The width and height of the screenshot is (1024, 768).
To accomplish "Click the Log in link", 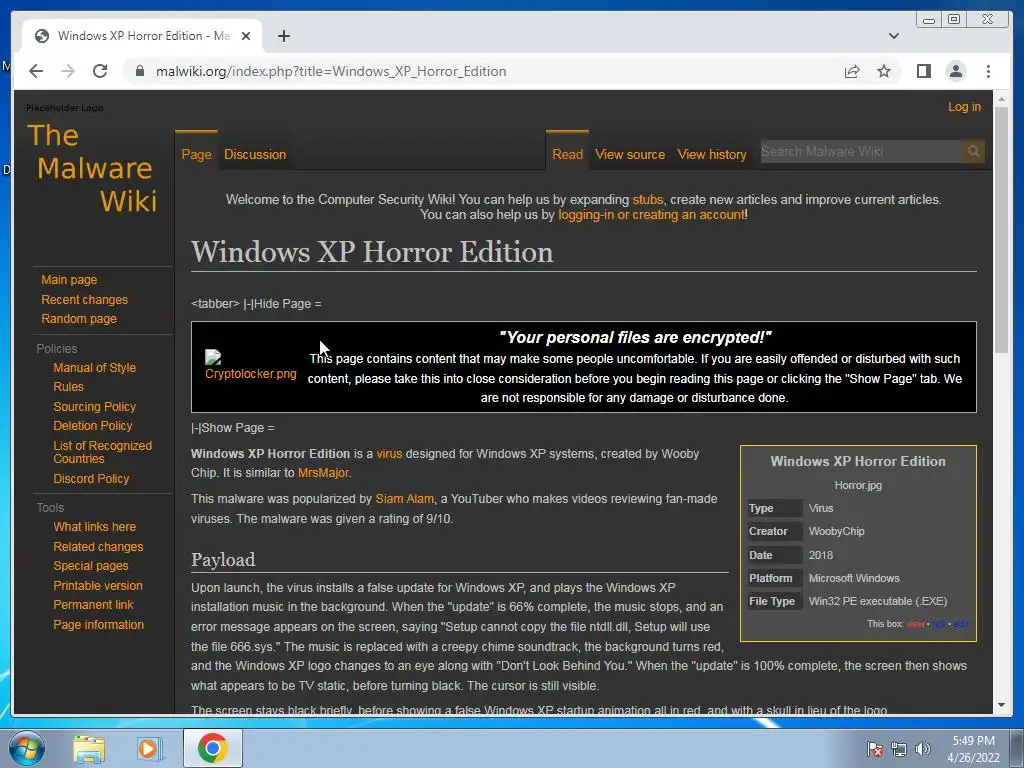I will (x=965, y=106).
